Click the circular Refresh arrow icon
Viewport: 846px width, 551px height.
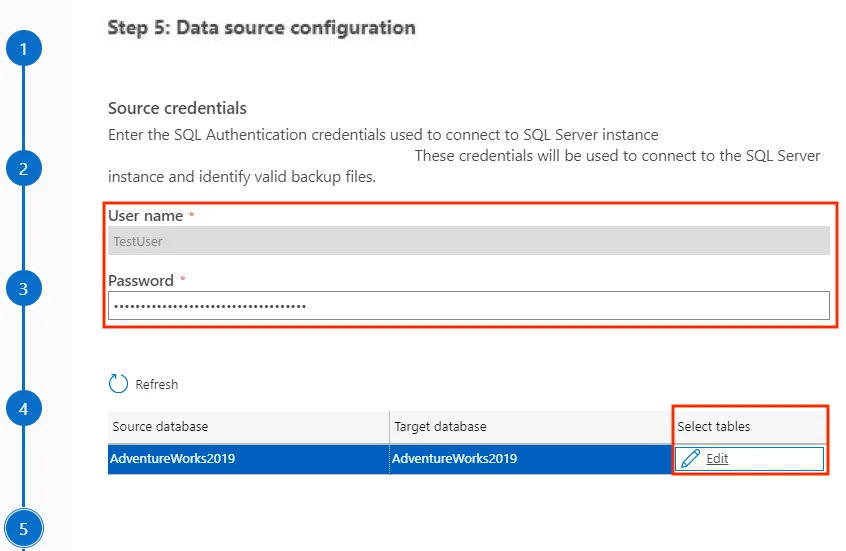coord(118,384)
